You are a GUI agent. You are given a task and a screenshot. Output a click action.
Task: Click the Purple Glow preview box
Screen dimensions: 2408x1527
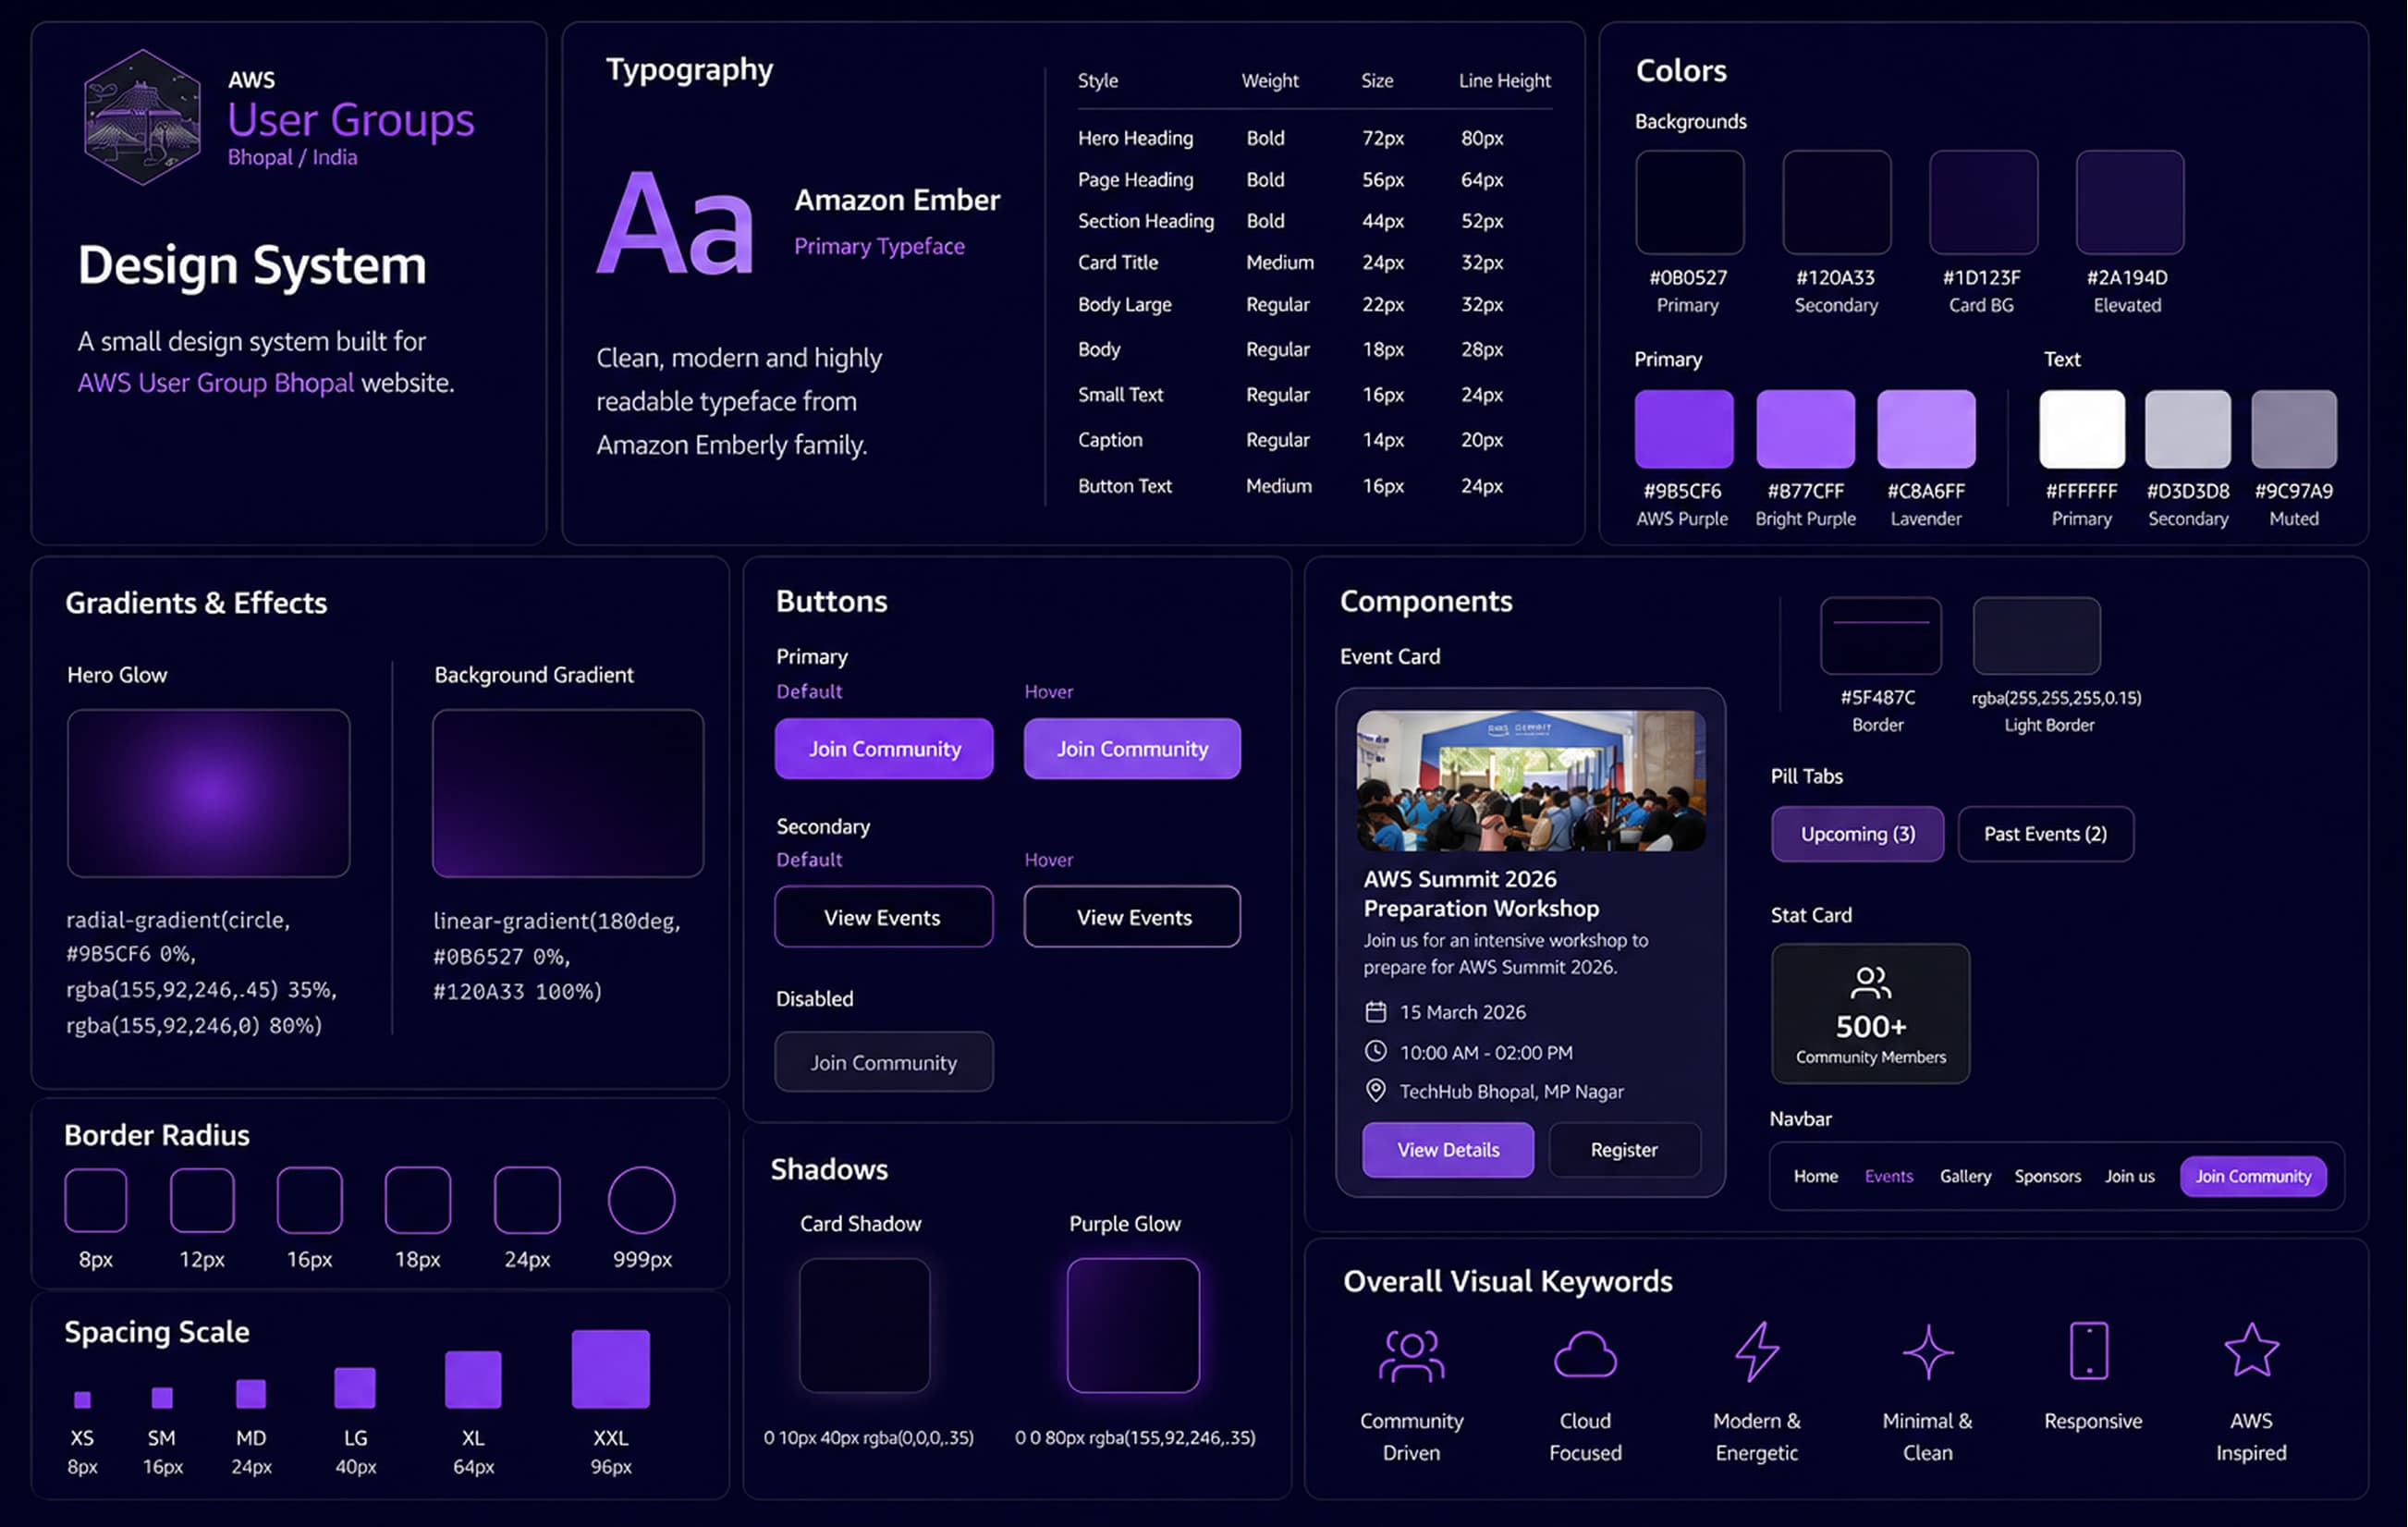click(x=1133, y=1325)
